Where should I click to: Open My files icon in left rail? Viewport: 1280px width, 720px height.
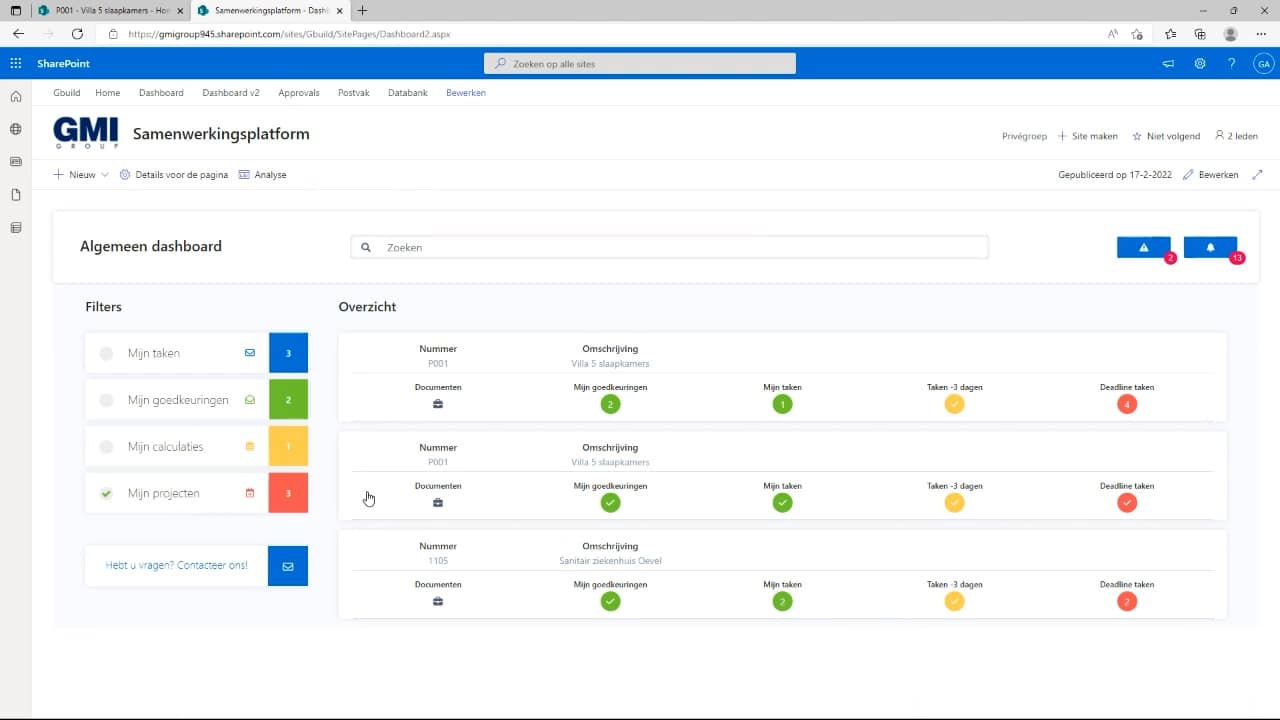point(15,194)
